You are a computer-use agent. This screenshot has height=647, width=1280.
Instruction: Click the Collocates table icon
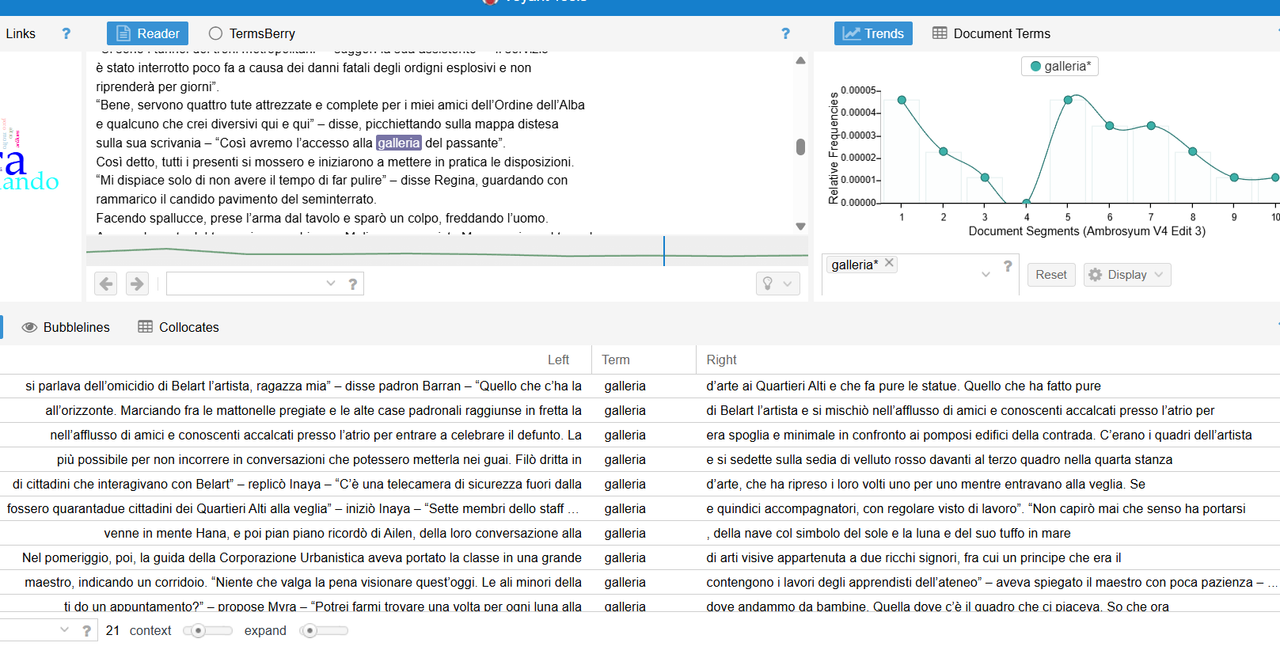(x=145, y=327)
